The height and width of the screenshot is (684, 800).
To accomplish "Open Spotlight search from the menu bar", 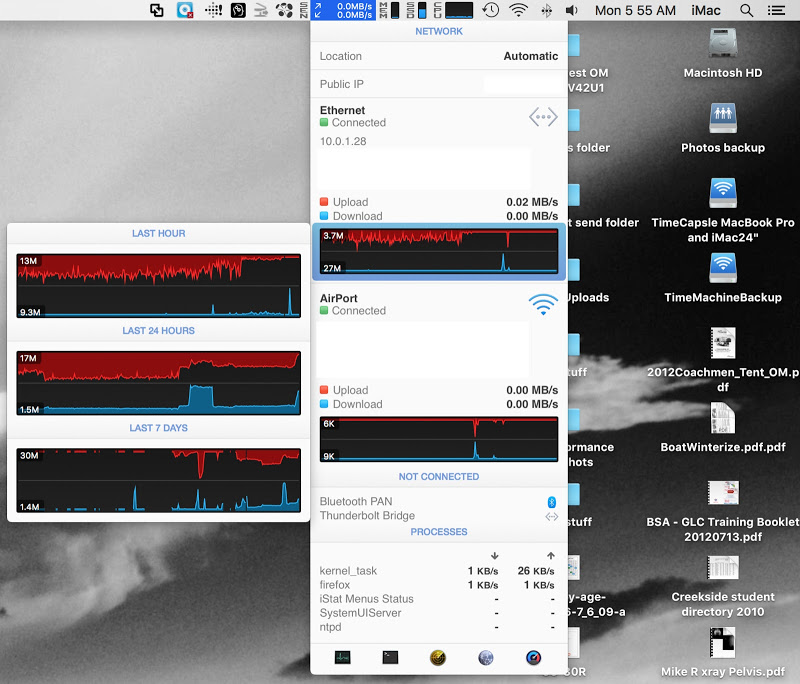I will pos(746,12).
